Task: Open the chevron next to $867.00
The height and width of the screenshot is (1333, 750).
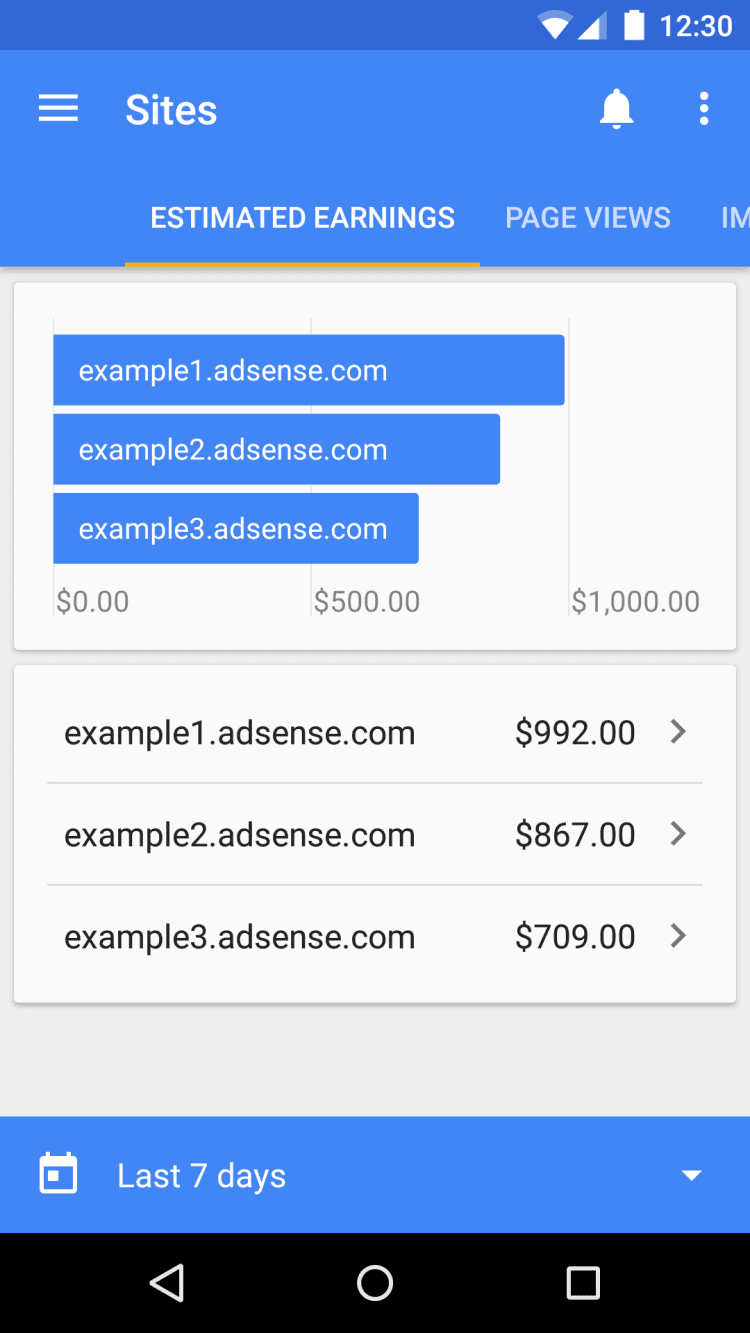Action: 678,833
